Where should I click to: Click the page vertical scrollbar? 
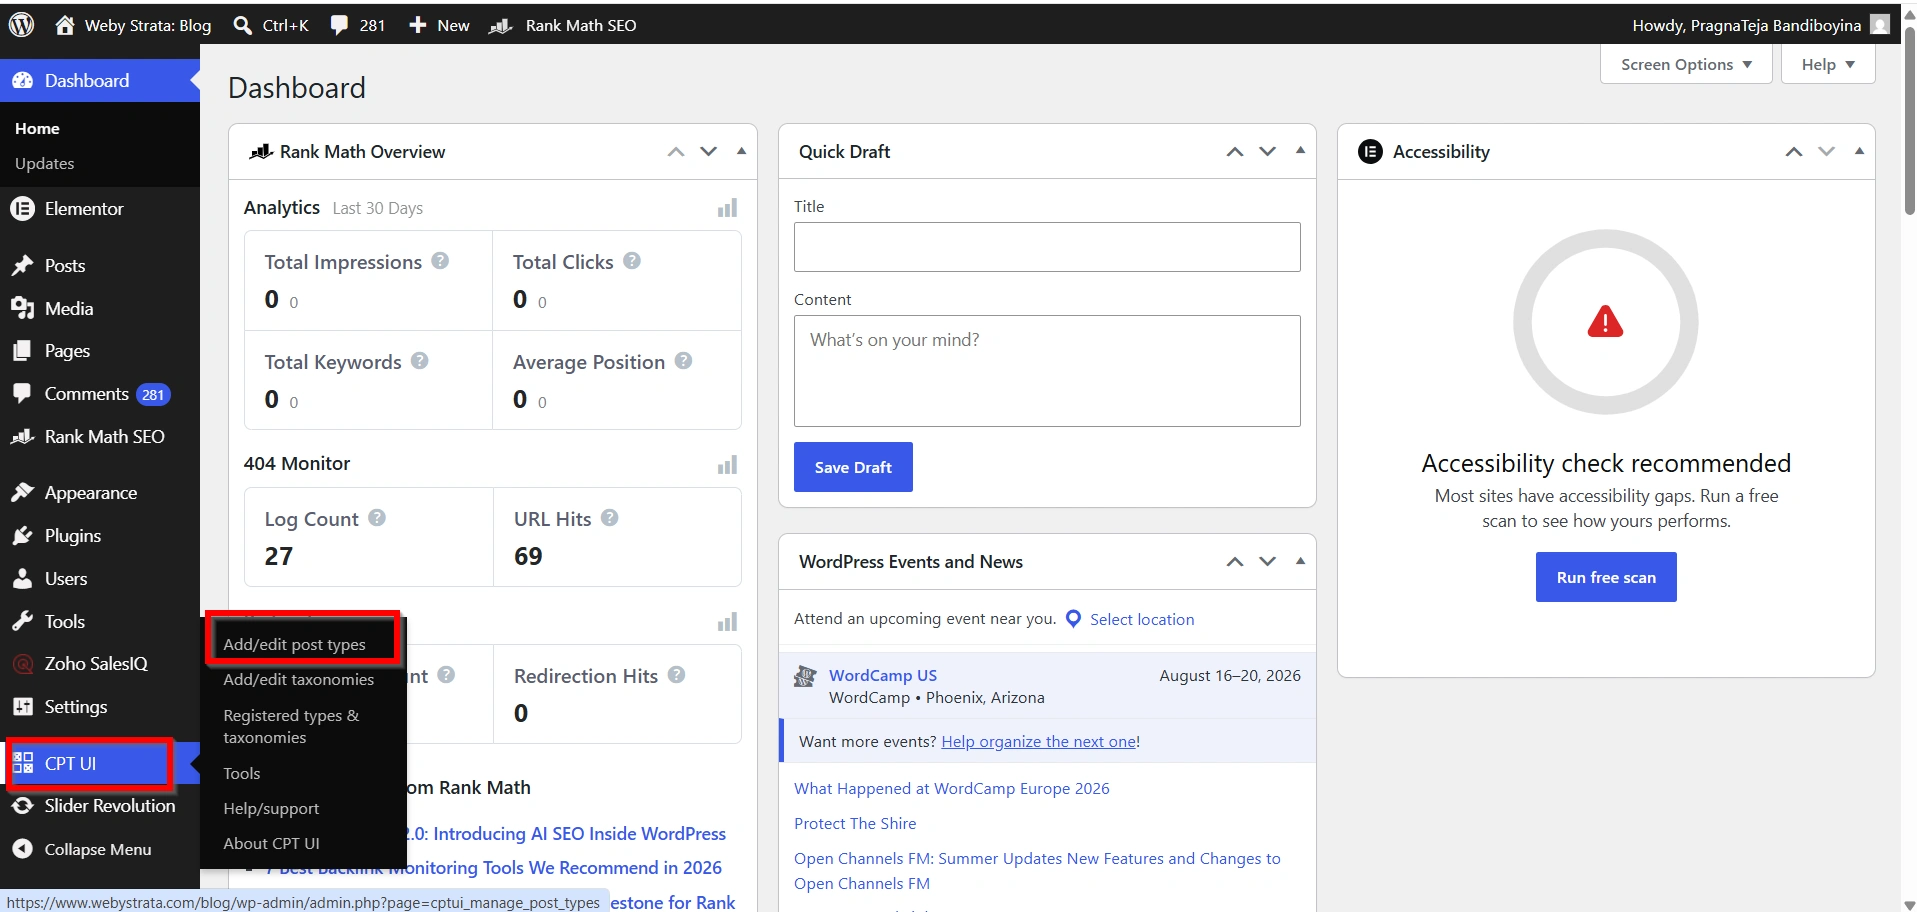click(x=1909, y=122)
